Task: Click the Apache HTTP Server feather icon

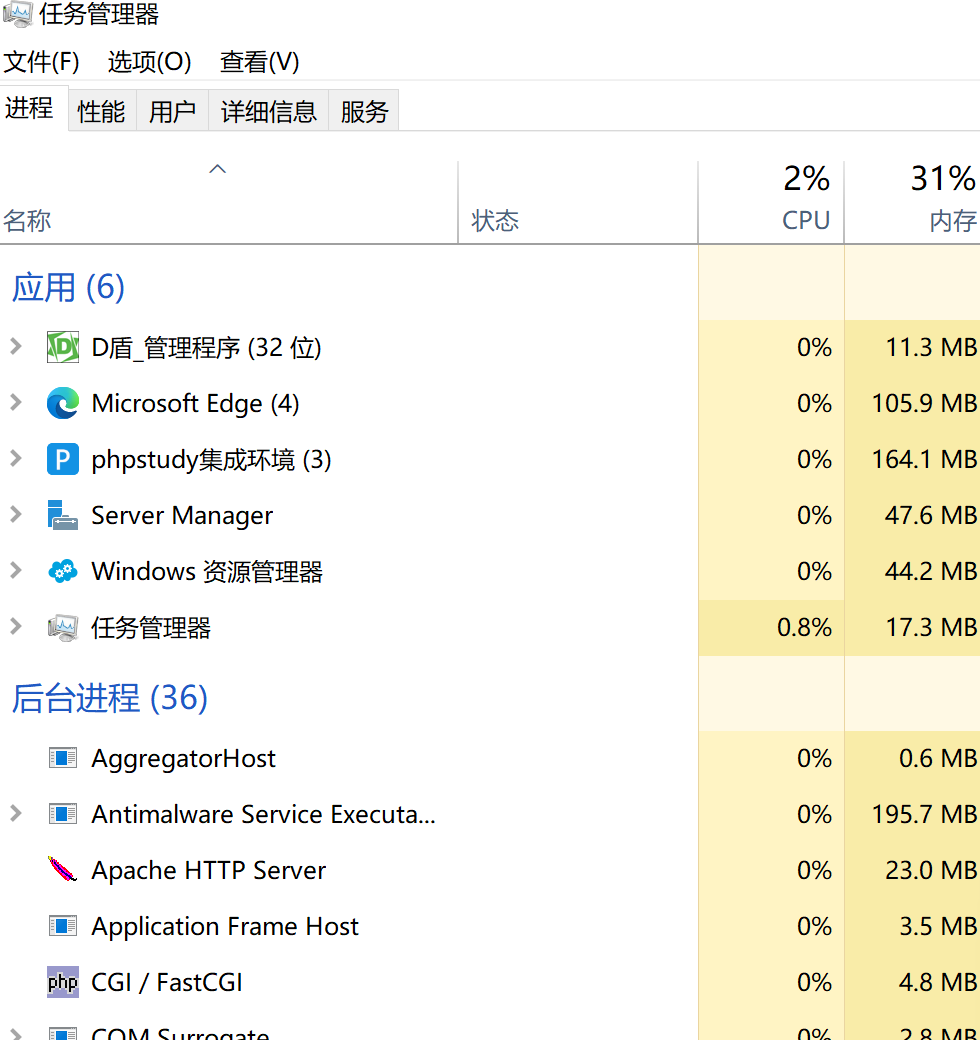Action: [x=63, y=870]
